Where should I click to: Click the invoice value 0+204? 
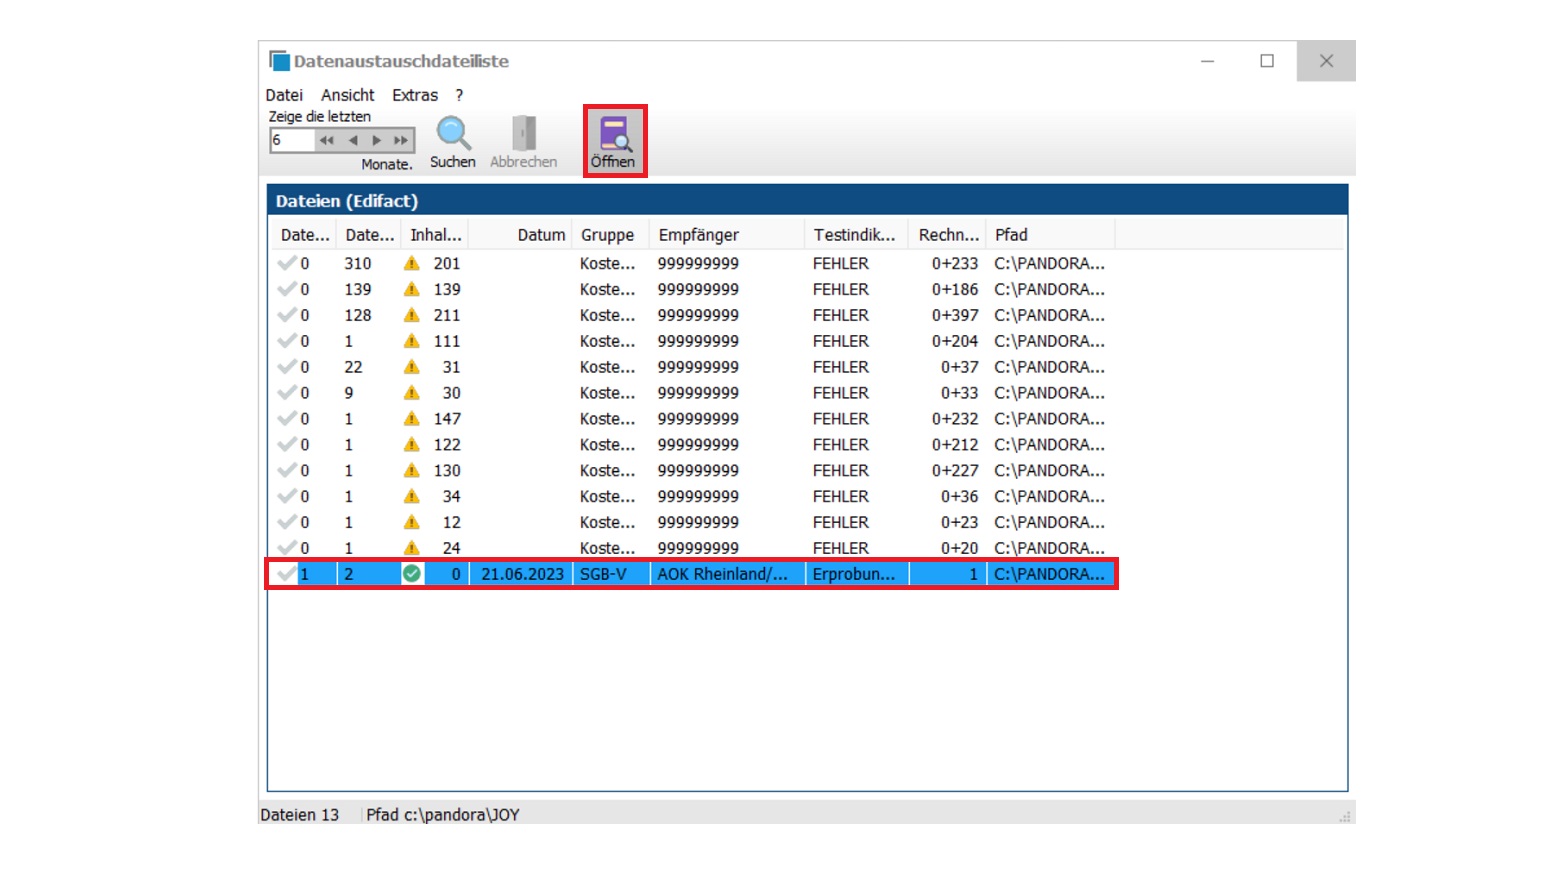pos(955,342)
